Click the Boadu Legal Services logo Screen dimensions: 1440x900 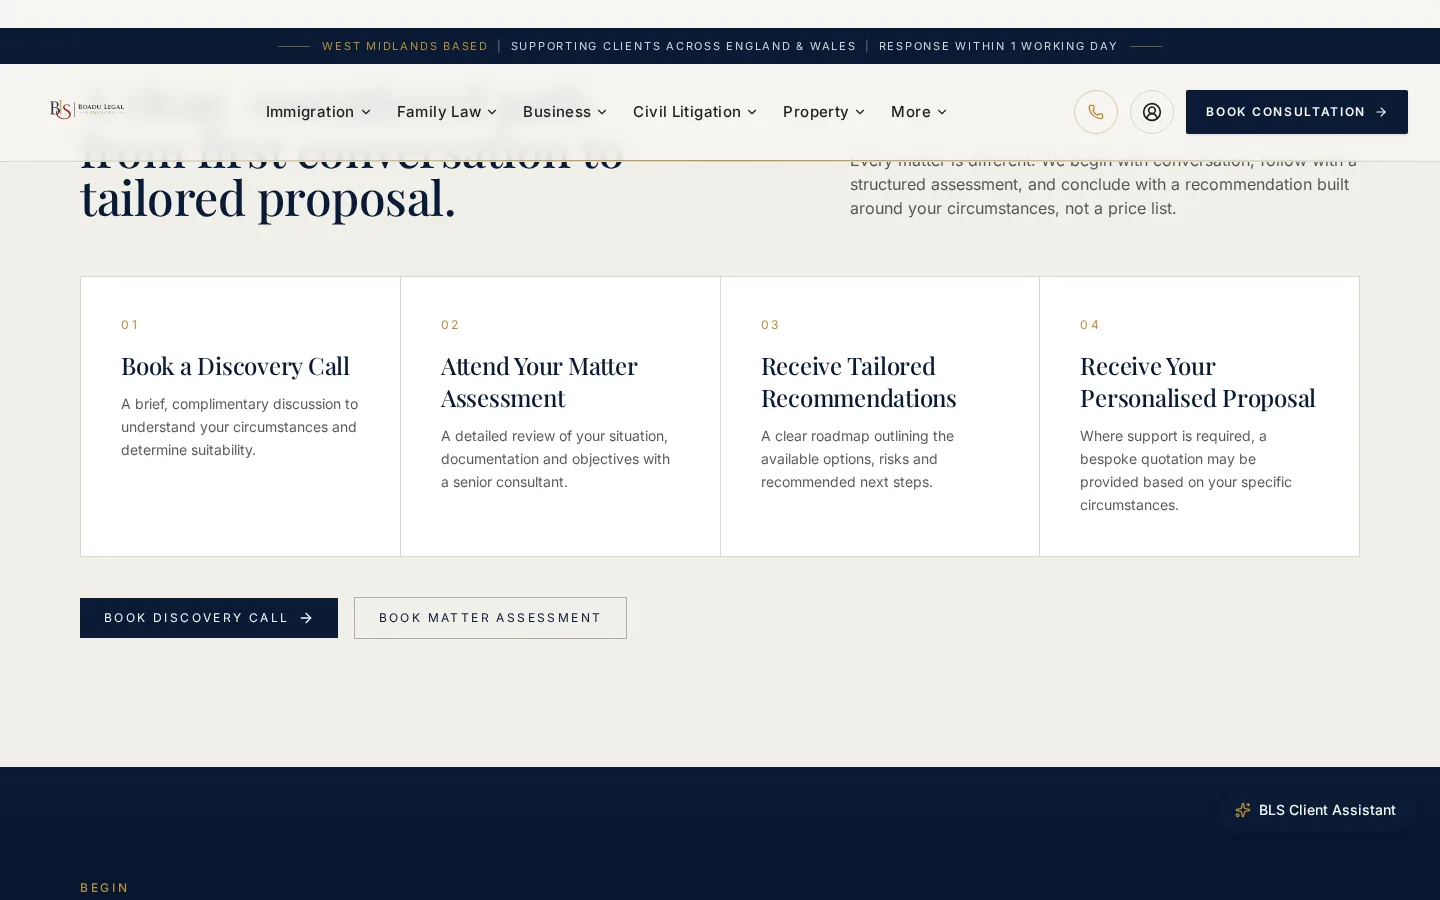[87, 110]
